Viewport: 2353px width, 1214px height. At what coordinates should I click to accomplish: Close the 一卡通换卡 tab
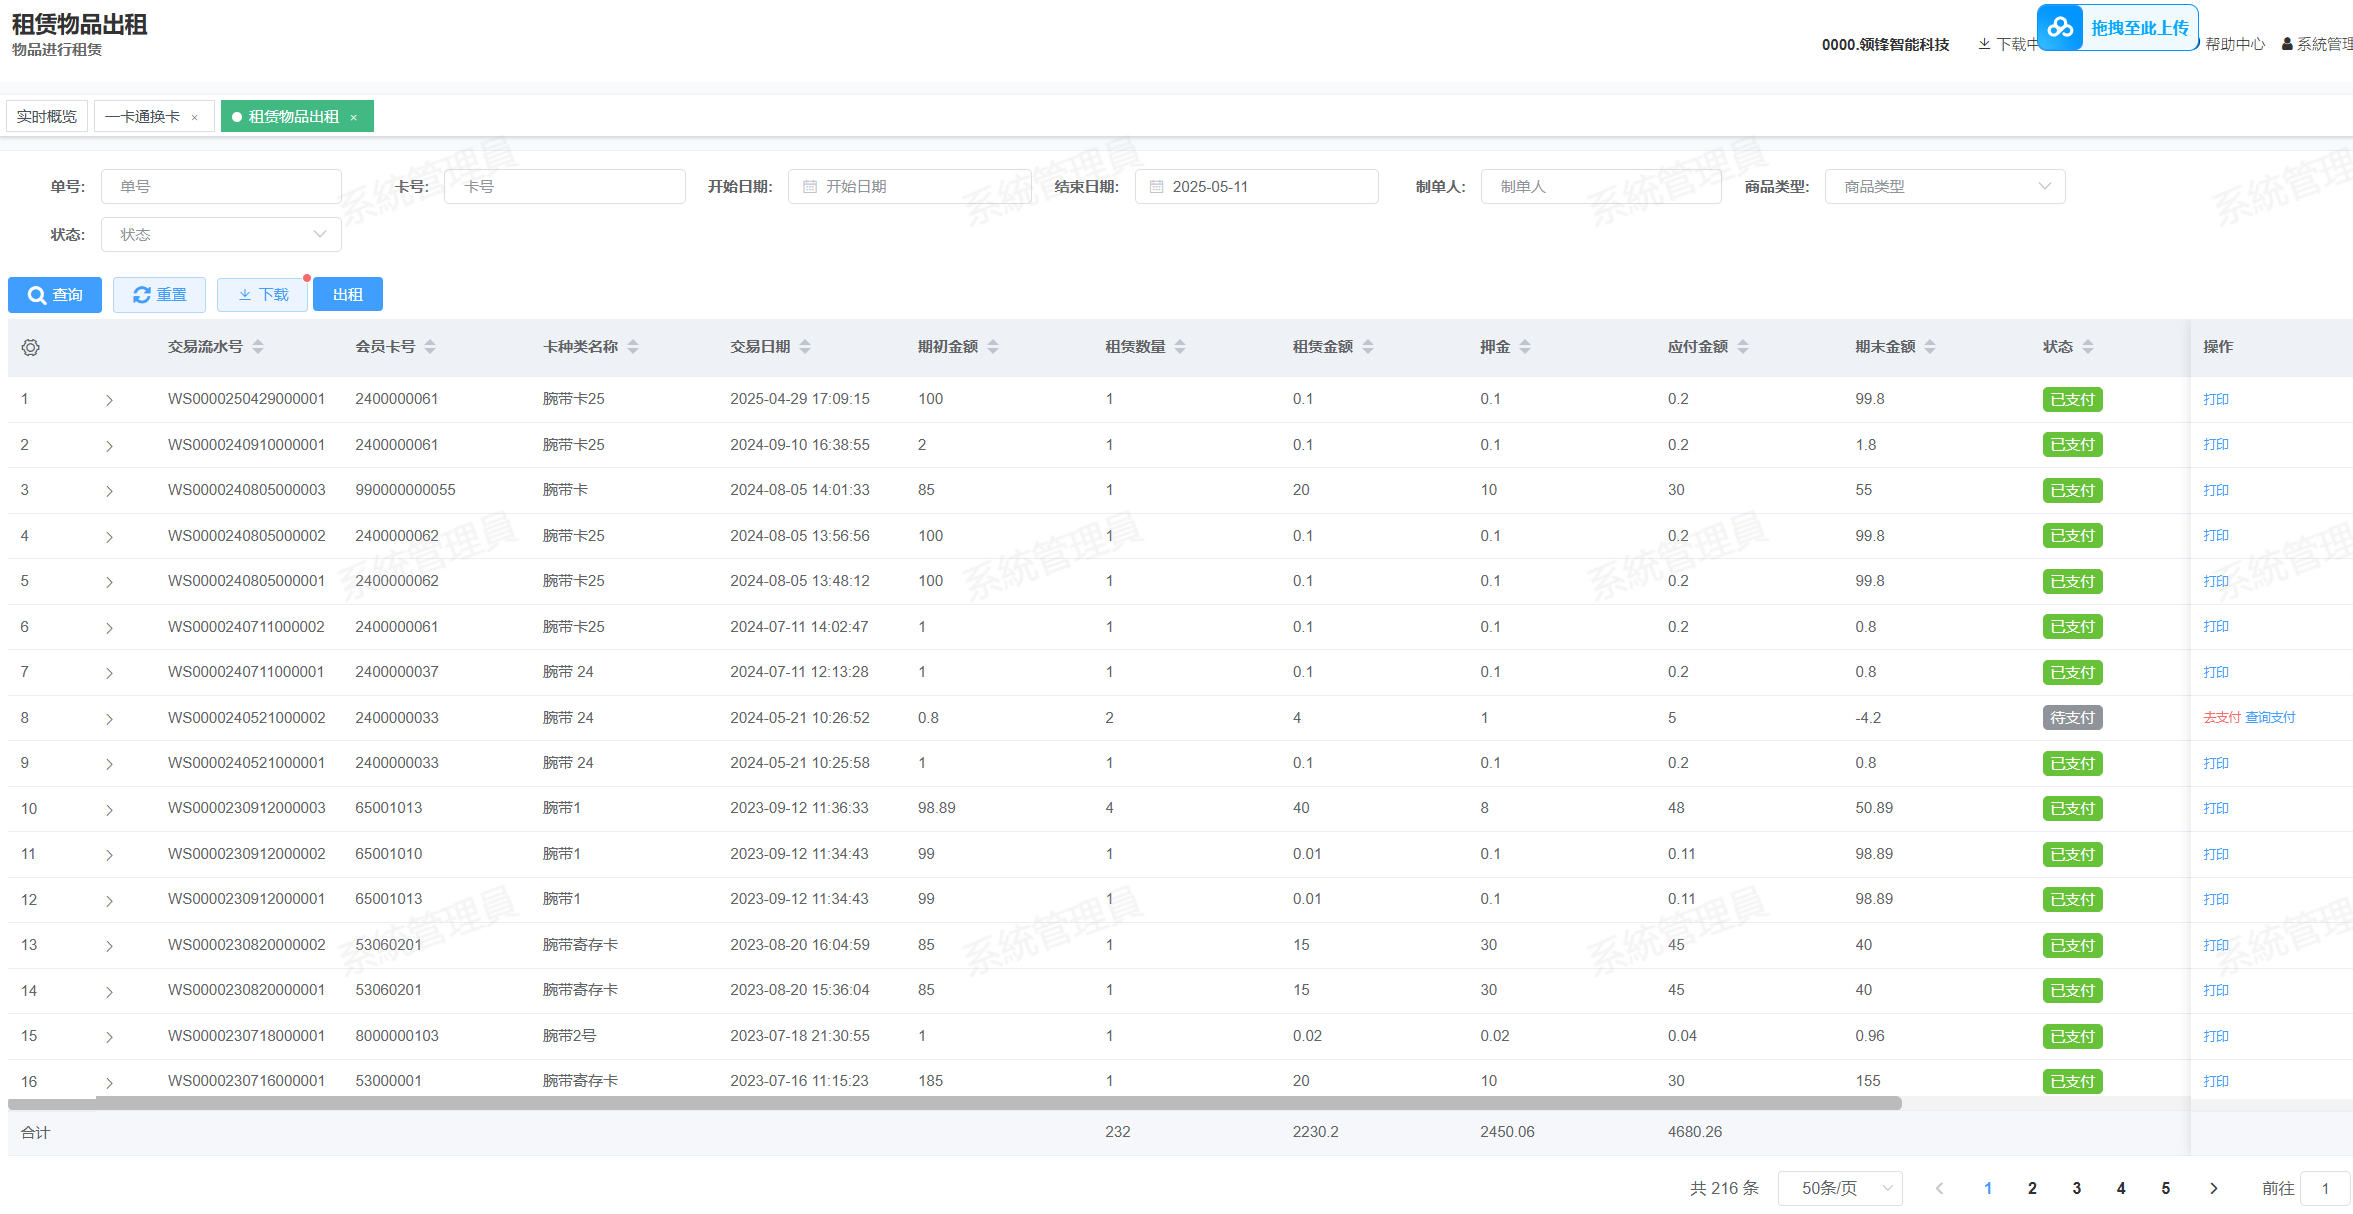point(195,118)
